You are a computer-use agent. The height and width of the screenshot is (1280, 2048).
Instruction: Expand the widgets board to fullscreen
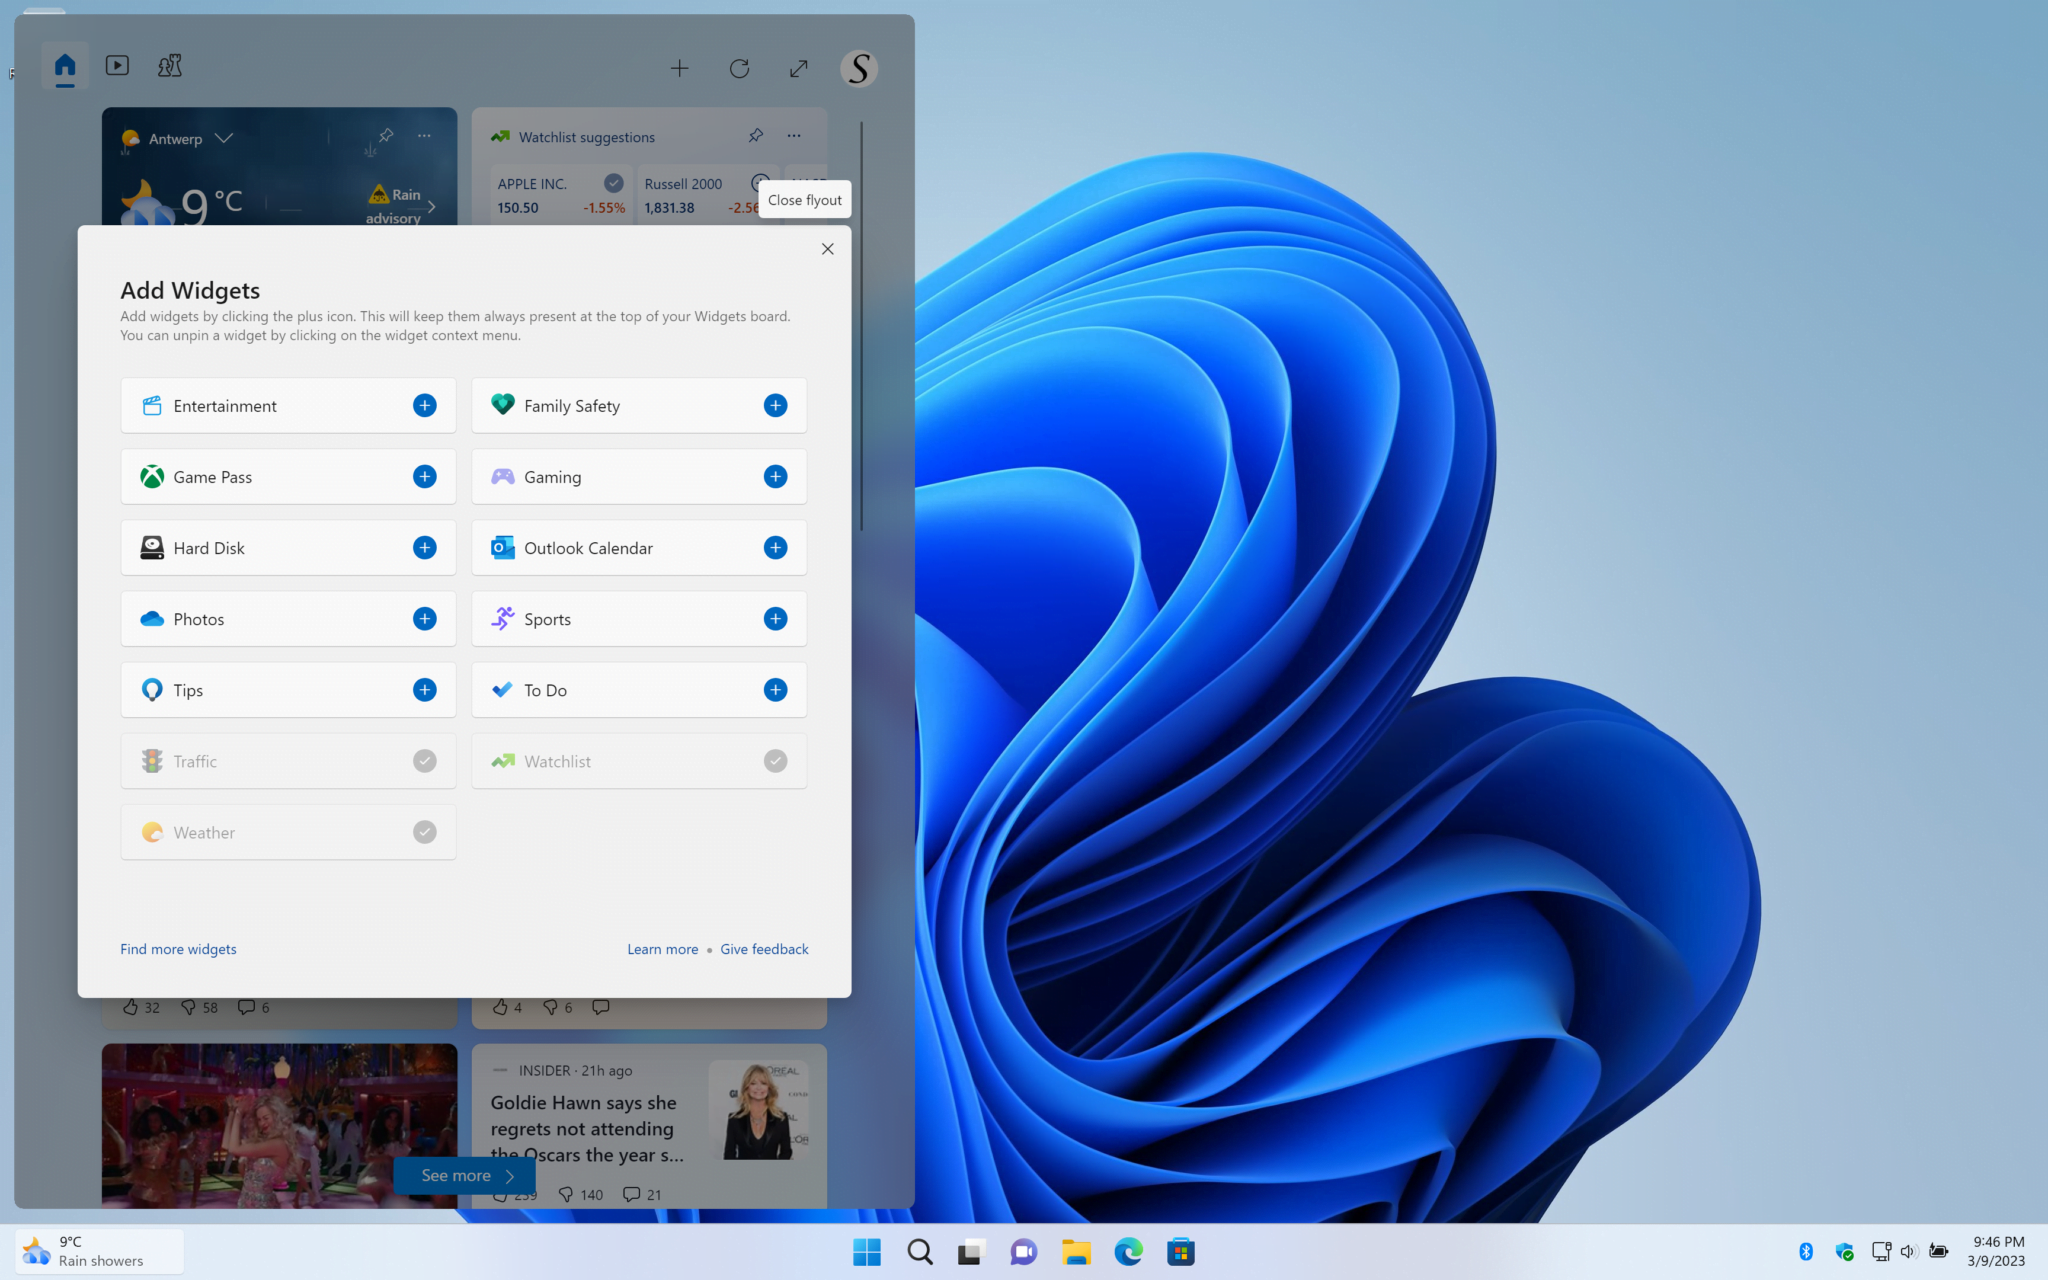click(x=798, y=68)
